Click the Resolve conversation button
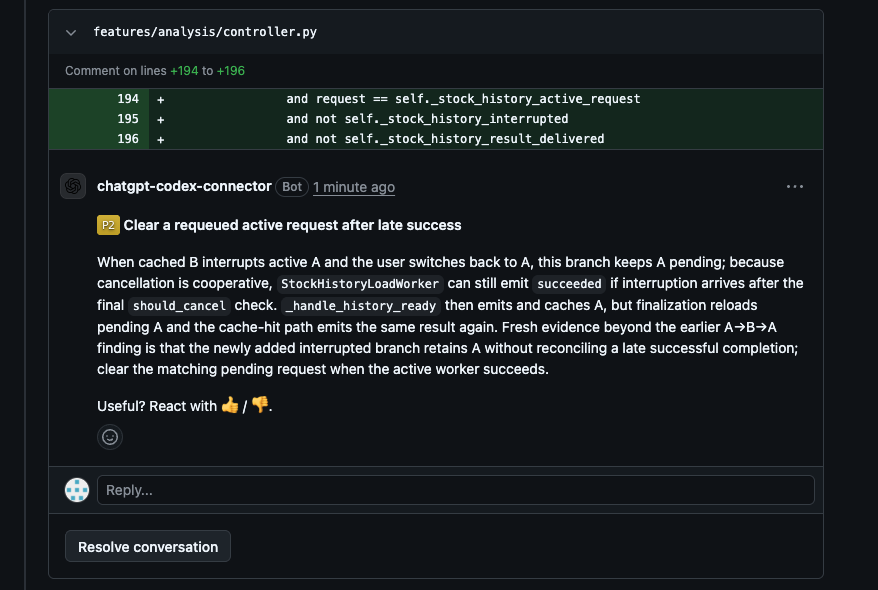The image size is (878, 590). tap(148, 546)
